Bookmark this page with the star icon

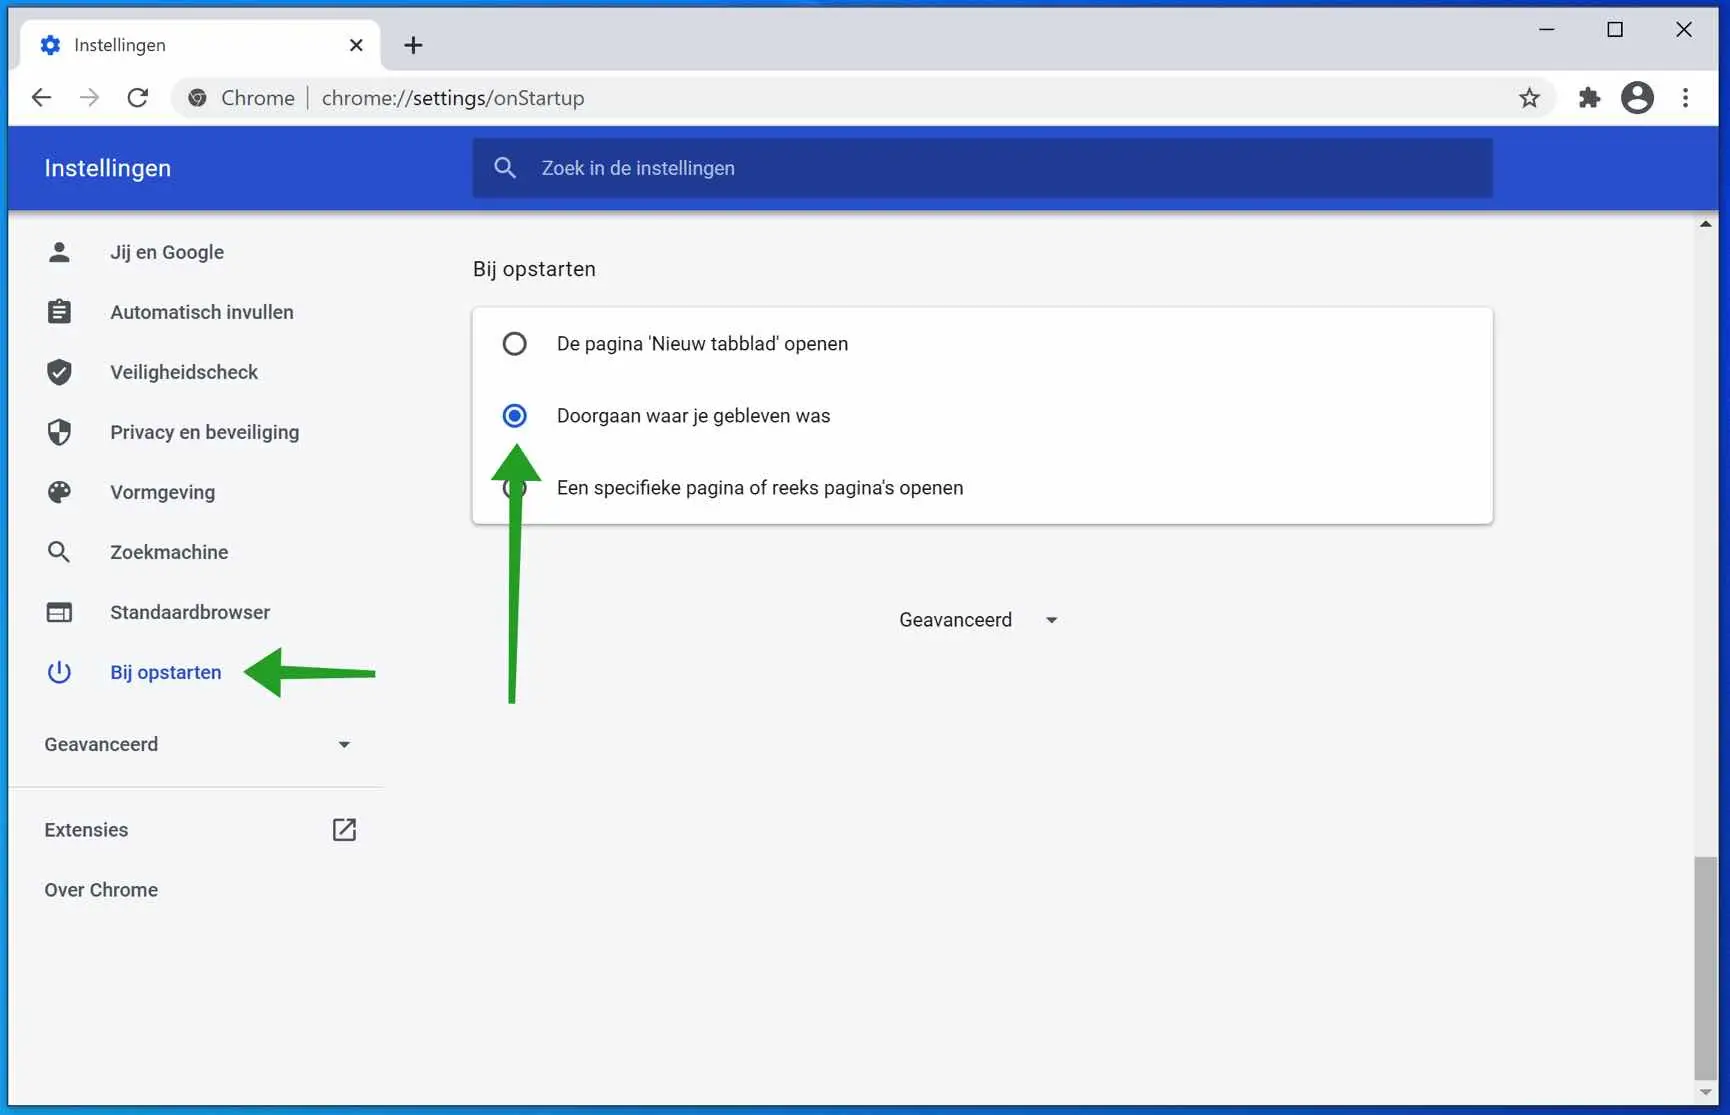[1529, 97]
